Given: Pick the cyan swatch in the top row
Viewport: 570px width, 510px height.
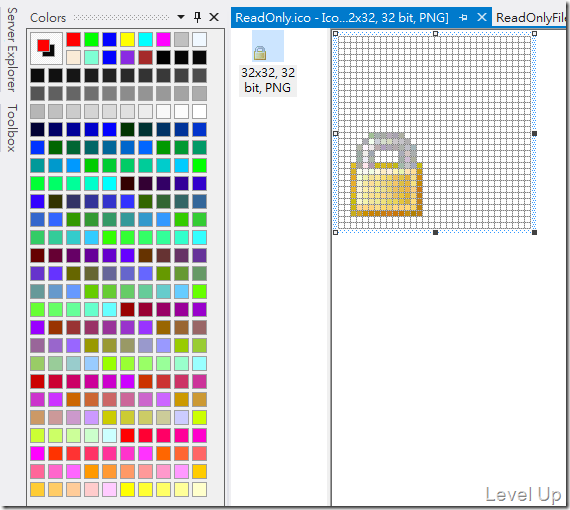Looking at the screenshot, I should pos(145,40).
